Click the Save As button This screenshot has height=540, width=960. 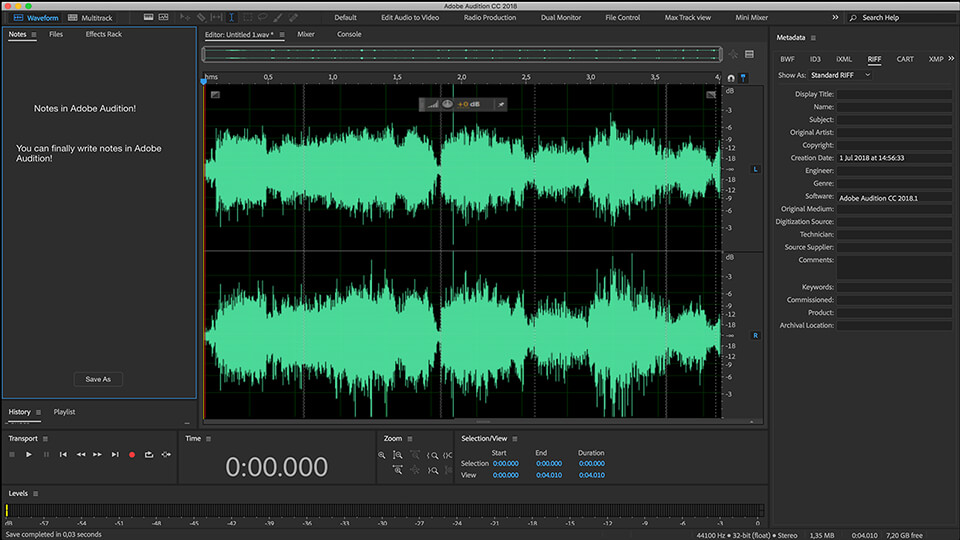pos(98,379)
